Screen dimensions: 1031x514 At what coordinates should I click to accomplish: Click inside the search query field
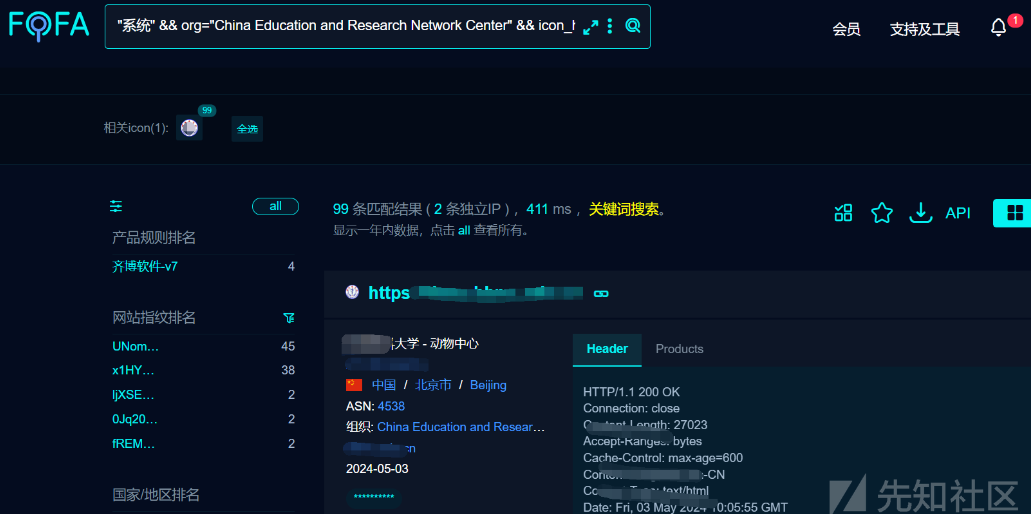coord(345,26)
